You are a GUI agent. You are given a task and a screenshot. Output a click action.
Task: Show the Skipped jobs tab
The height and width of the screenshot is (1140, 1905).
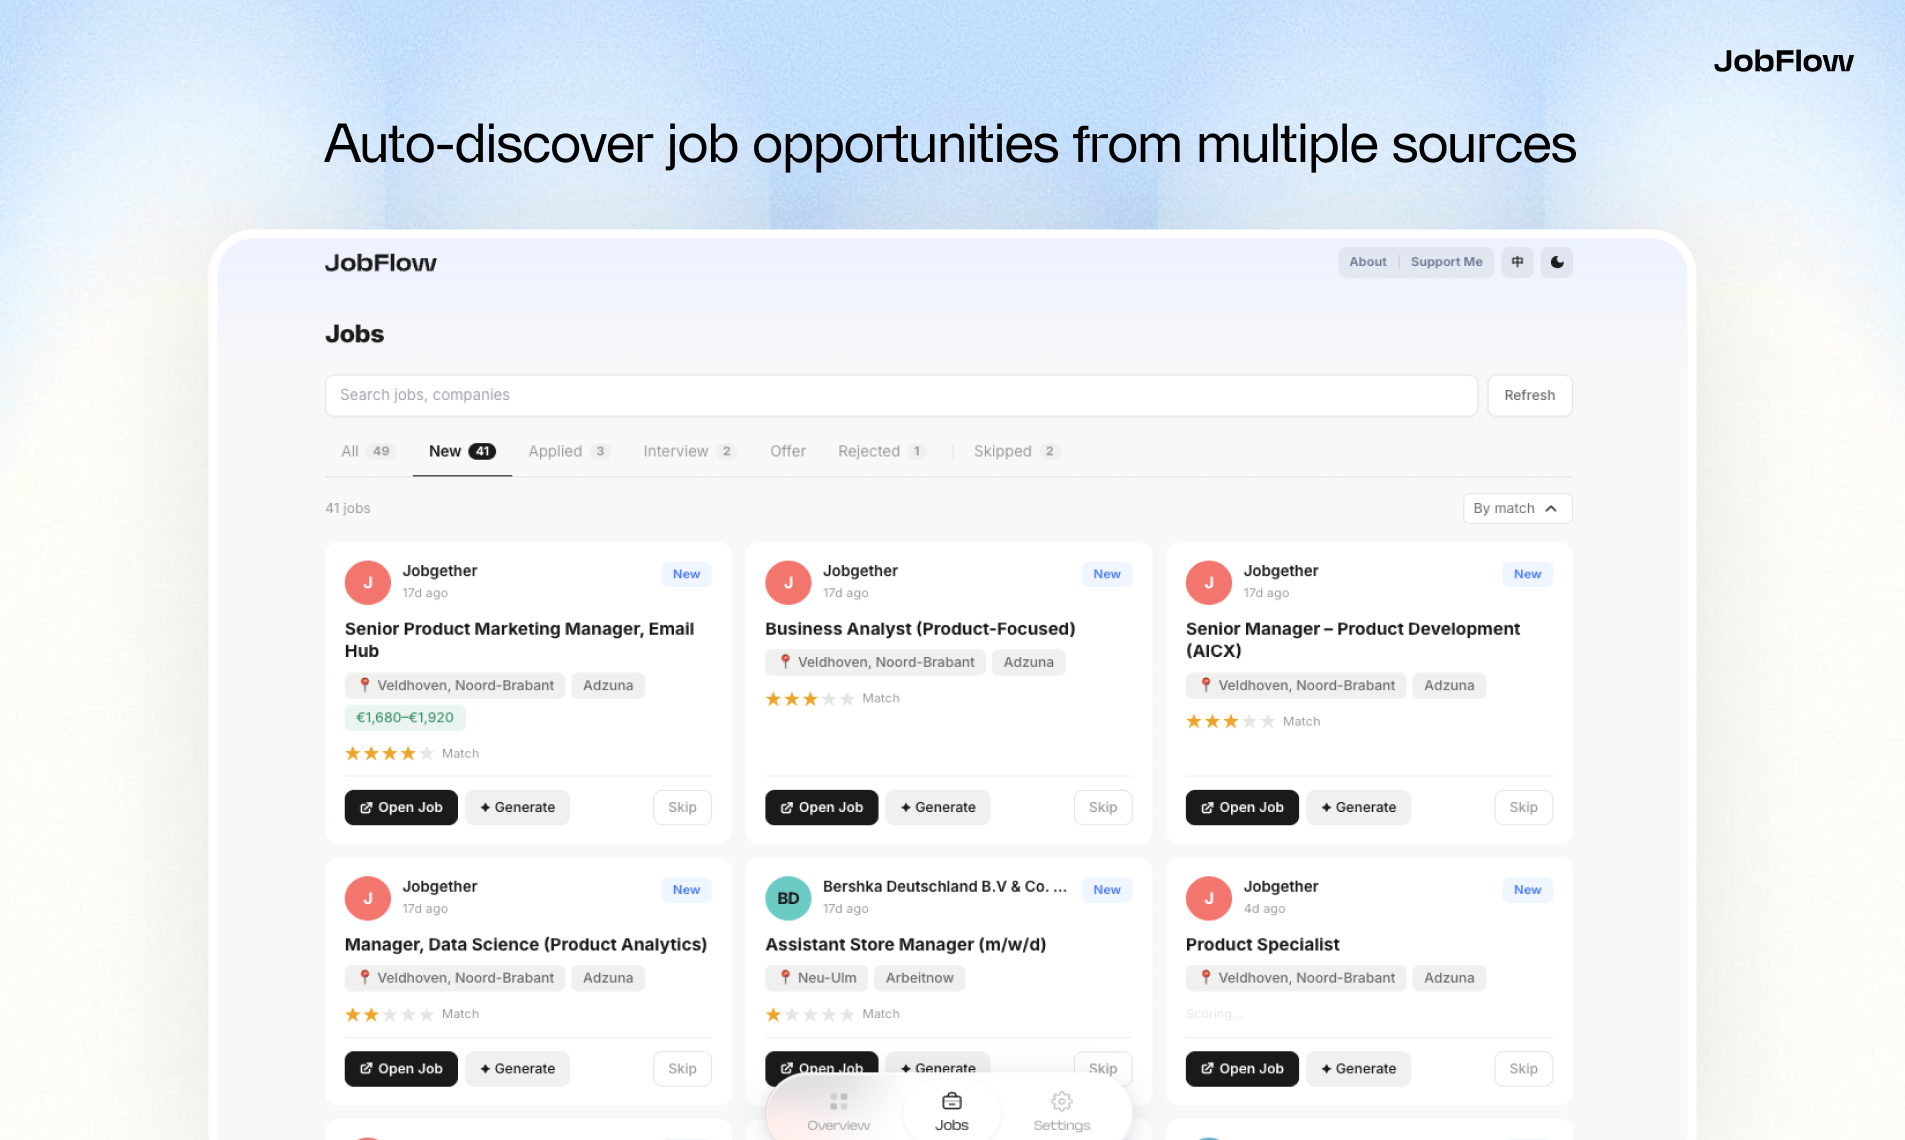1015,451
